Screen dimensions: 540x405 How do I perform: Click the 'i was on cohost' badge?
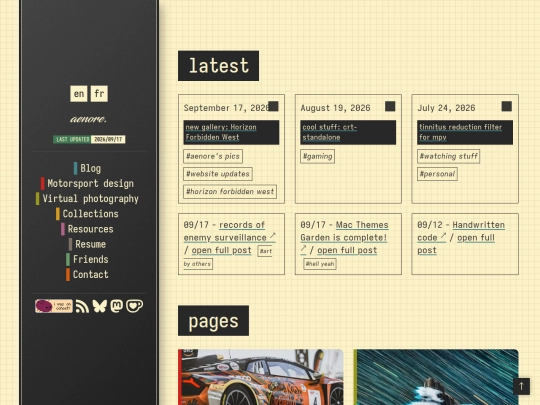[x=54, y=306]
